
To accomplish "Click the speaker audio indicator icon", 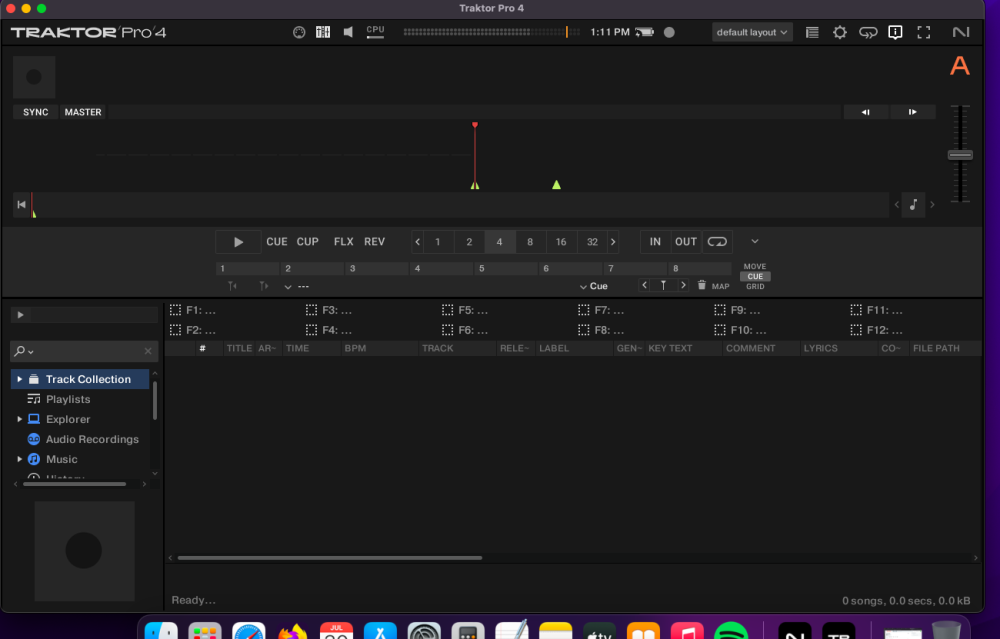I will point(348,32).
